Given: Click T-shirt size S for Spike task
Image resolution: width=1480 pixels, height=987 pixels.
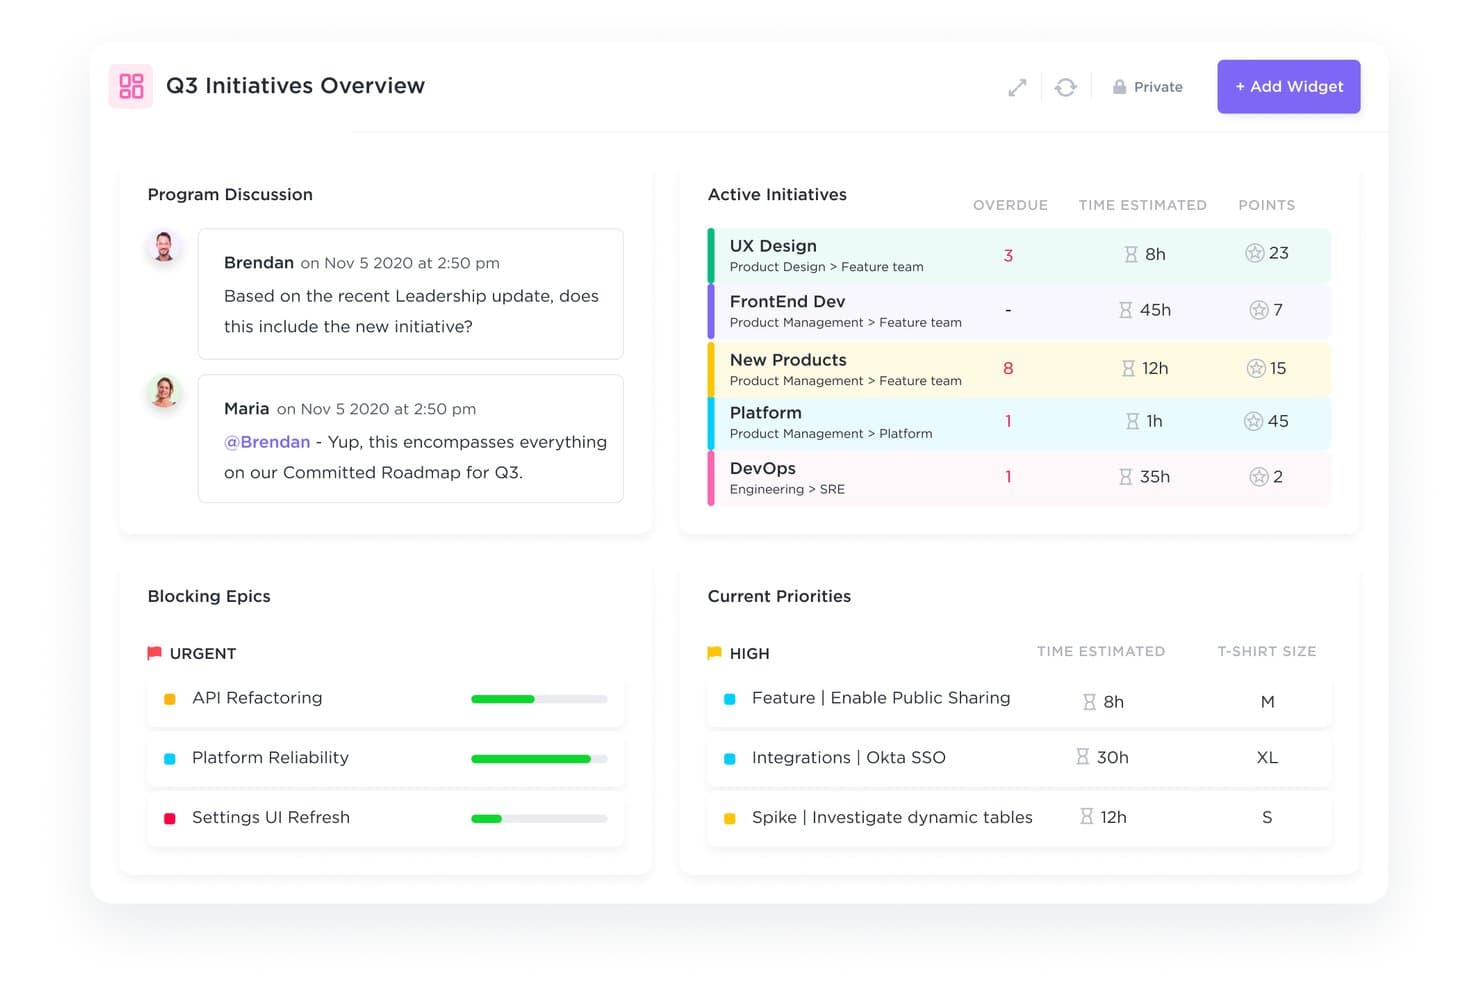Looking at the screenshot, I should click(1267, 818).
